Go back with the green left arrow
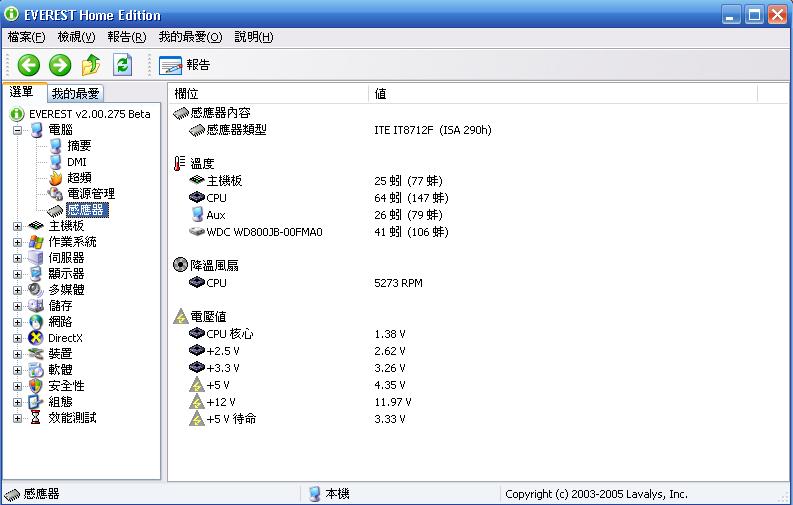Image resolution: width=793 pixels, height=505 pixels. (x=29, y=65)
